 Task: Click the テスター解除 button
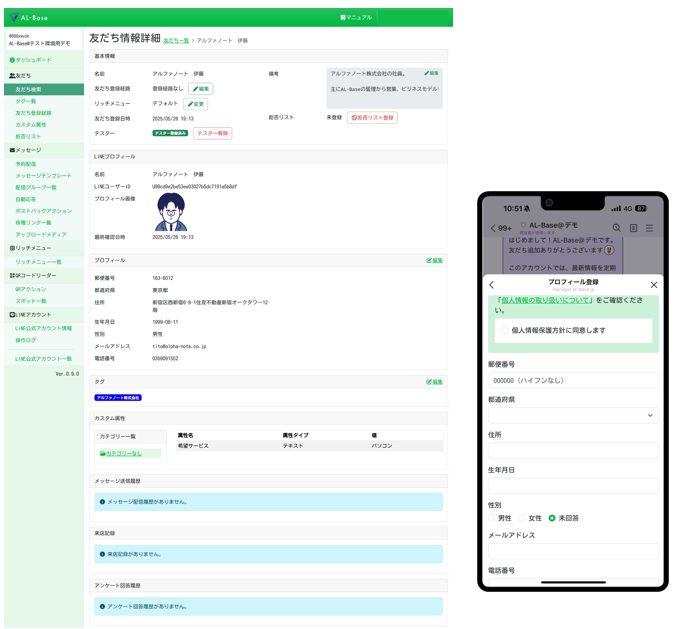[212, 133]
